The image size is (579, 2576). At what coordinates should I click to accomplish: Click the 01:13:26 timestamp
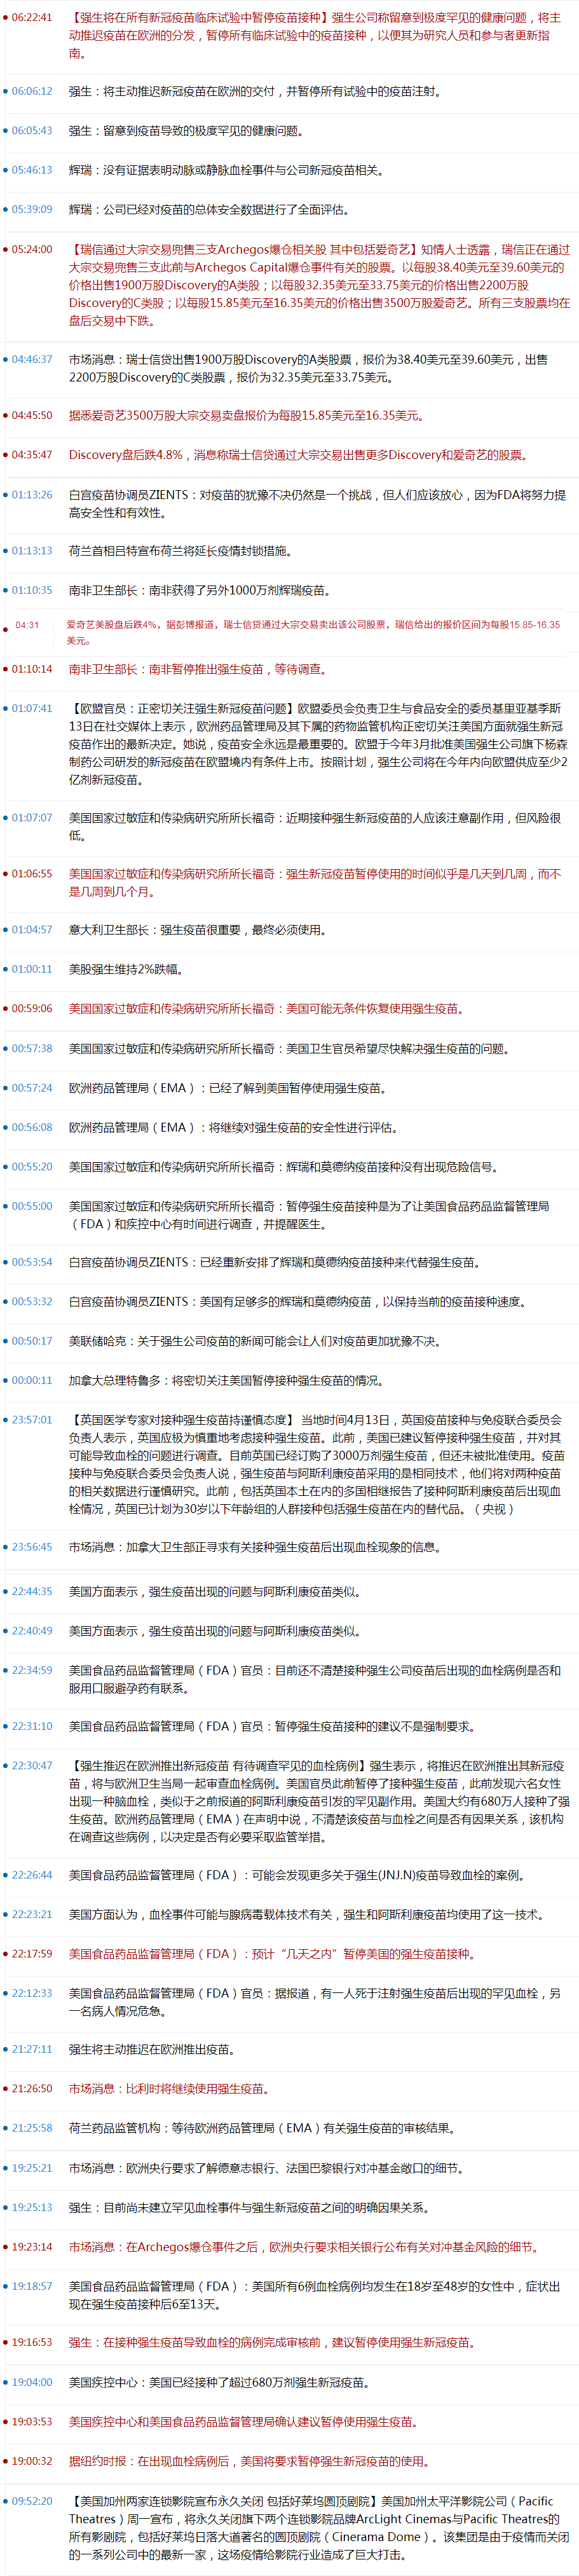pyautogui.click(x=32, y=494)
